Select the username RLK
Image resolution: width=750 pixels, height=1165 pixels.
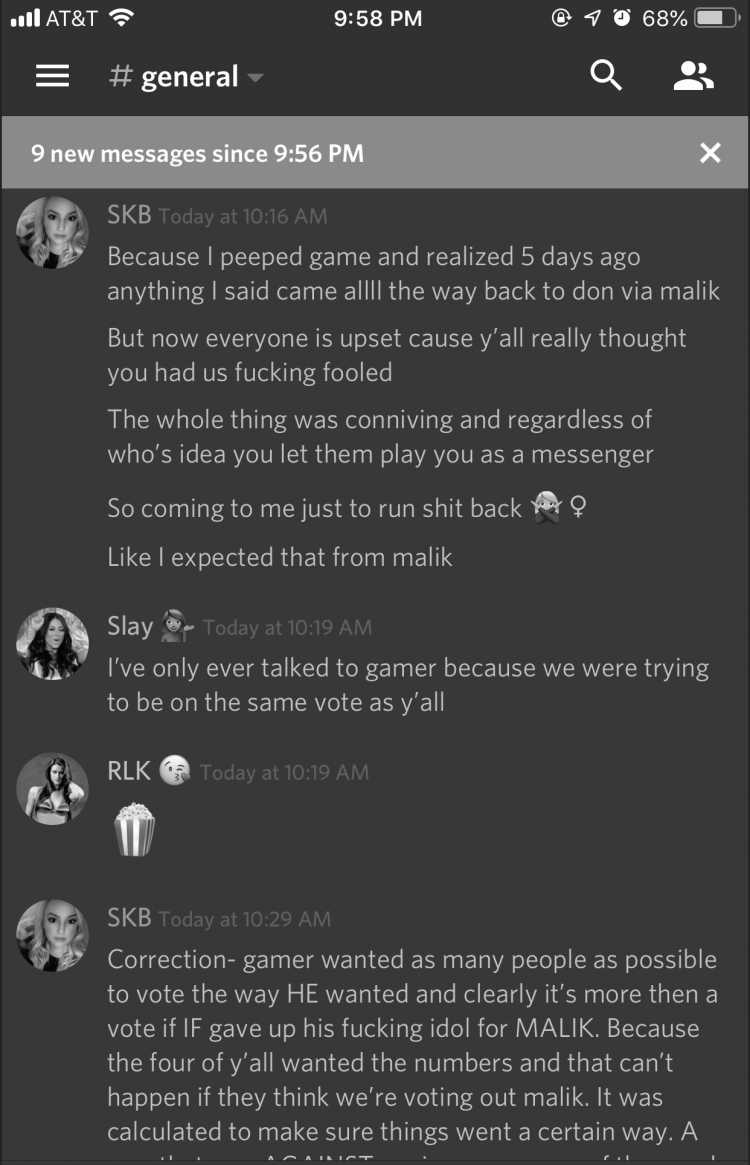click(x=129, y=771)
